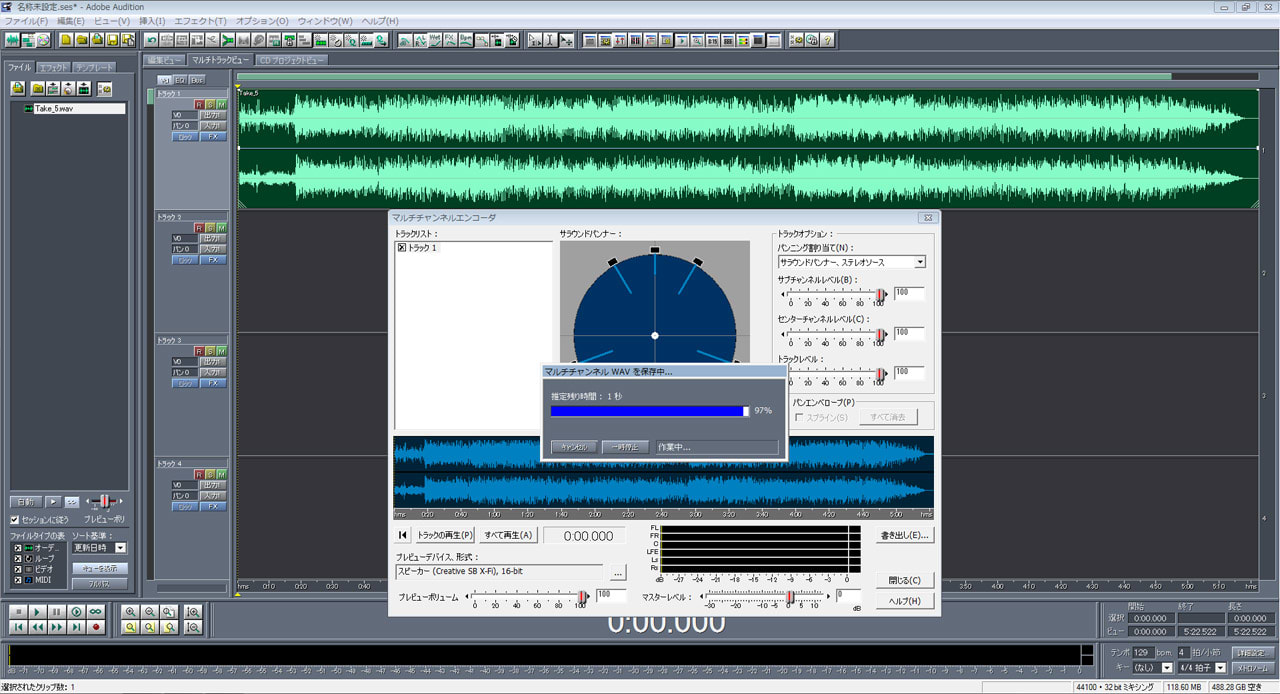1280x694 pixels.
Task: Click the Rewind transport button
Action: (x=37, y=627)
